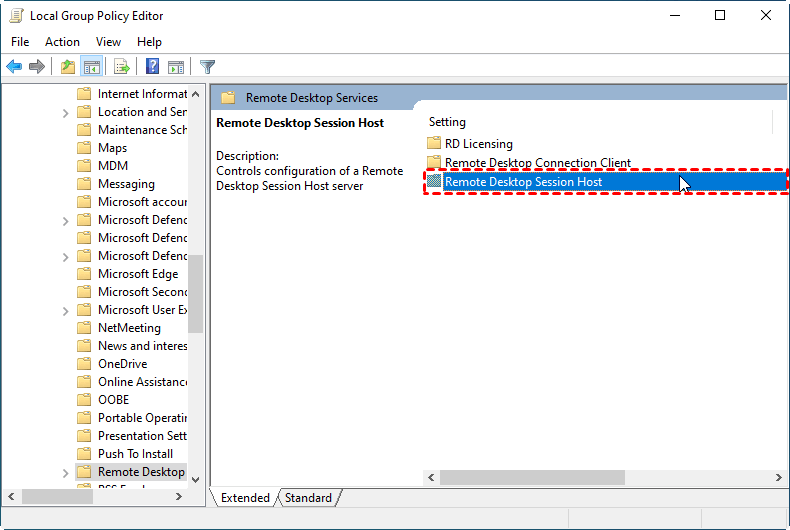Click the Local Group Policy Editor title icon
790x530 pixels.
[17, 16]
